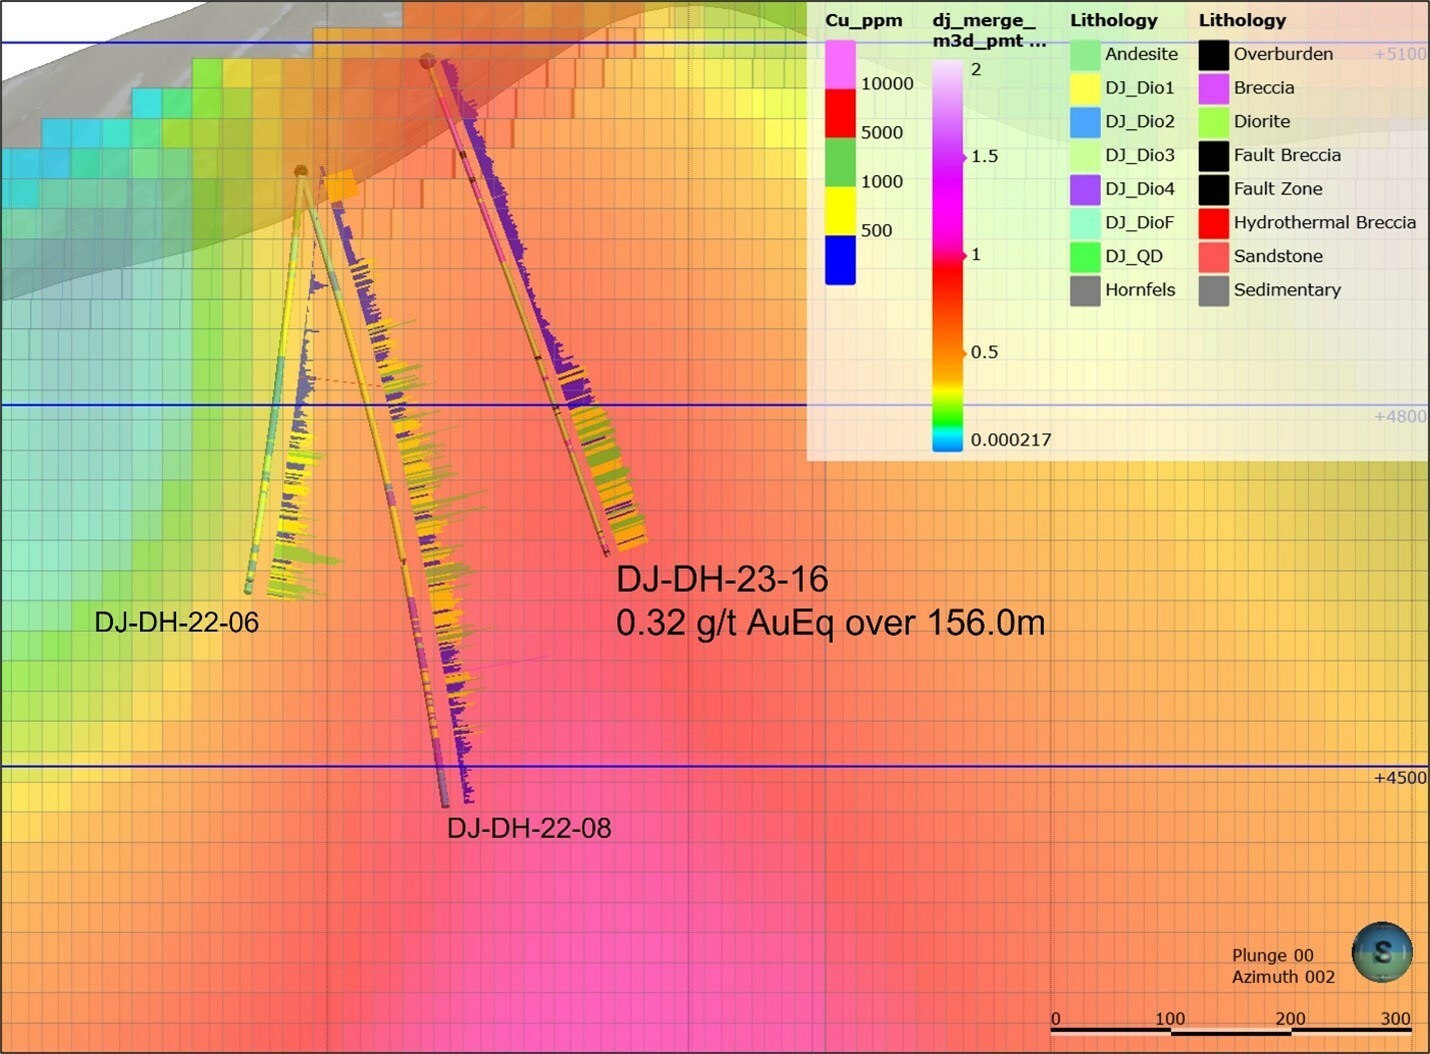This screenshot has width=1430, height=1054.
Task: Click the DJ-DH-23-16 drillhole label text
Action: pos(721,579)
